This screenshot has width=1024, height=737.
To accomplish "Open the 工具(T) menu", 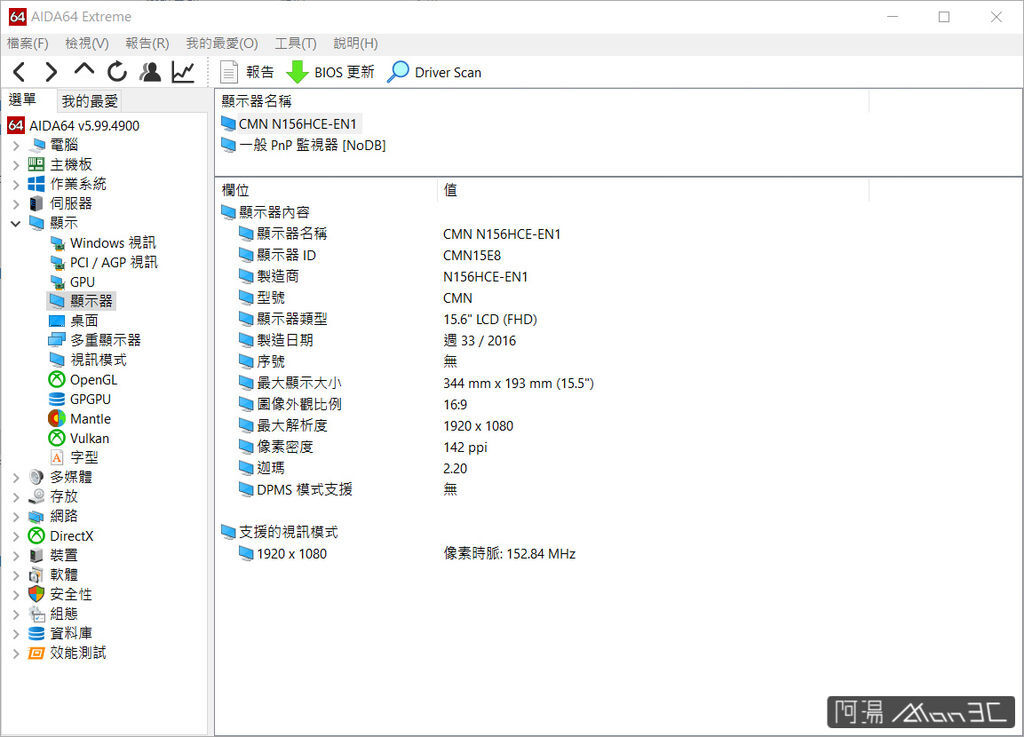I will point(295,43).
